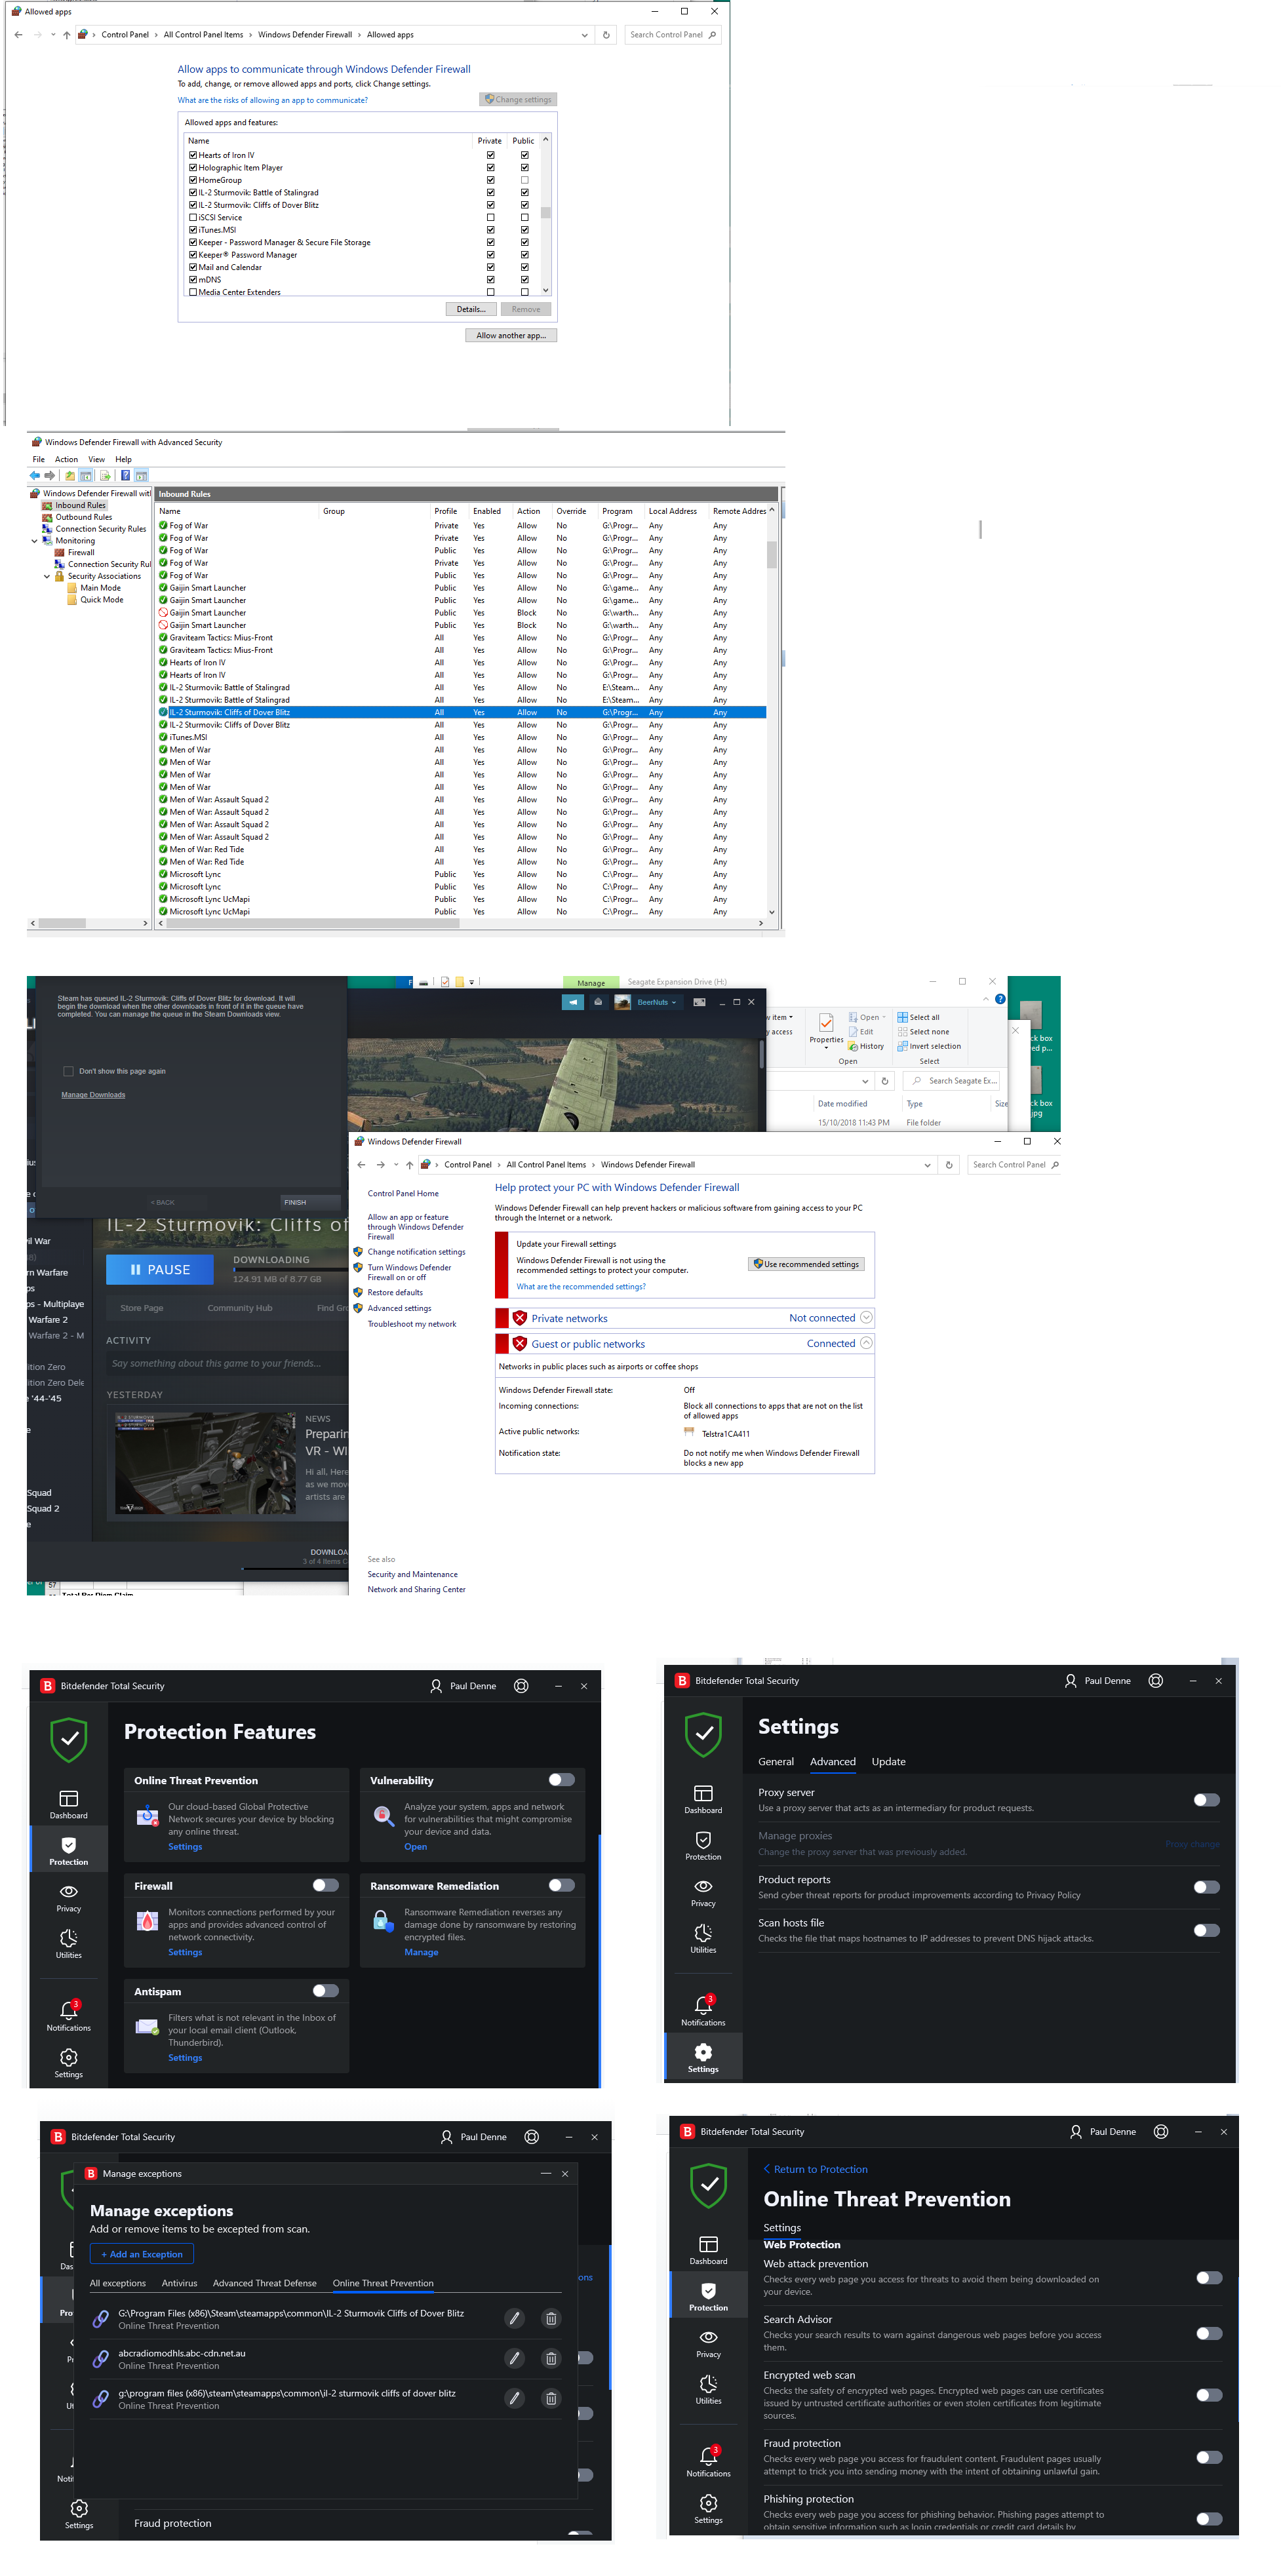The width and height of the screenshot is (1281, 2576).
Task: Toggle the Vulnerability switch
Action: point(561,1780)
